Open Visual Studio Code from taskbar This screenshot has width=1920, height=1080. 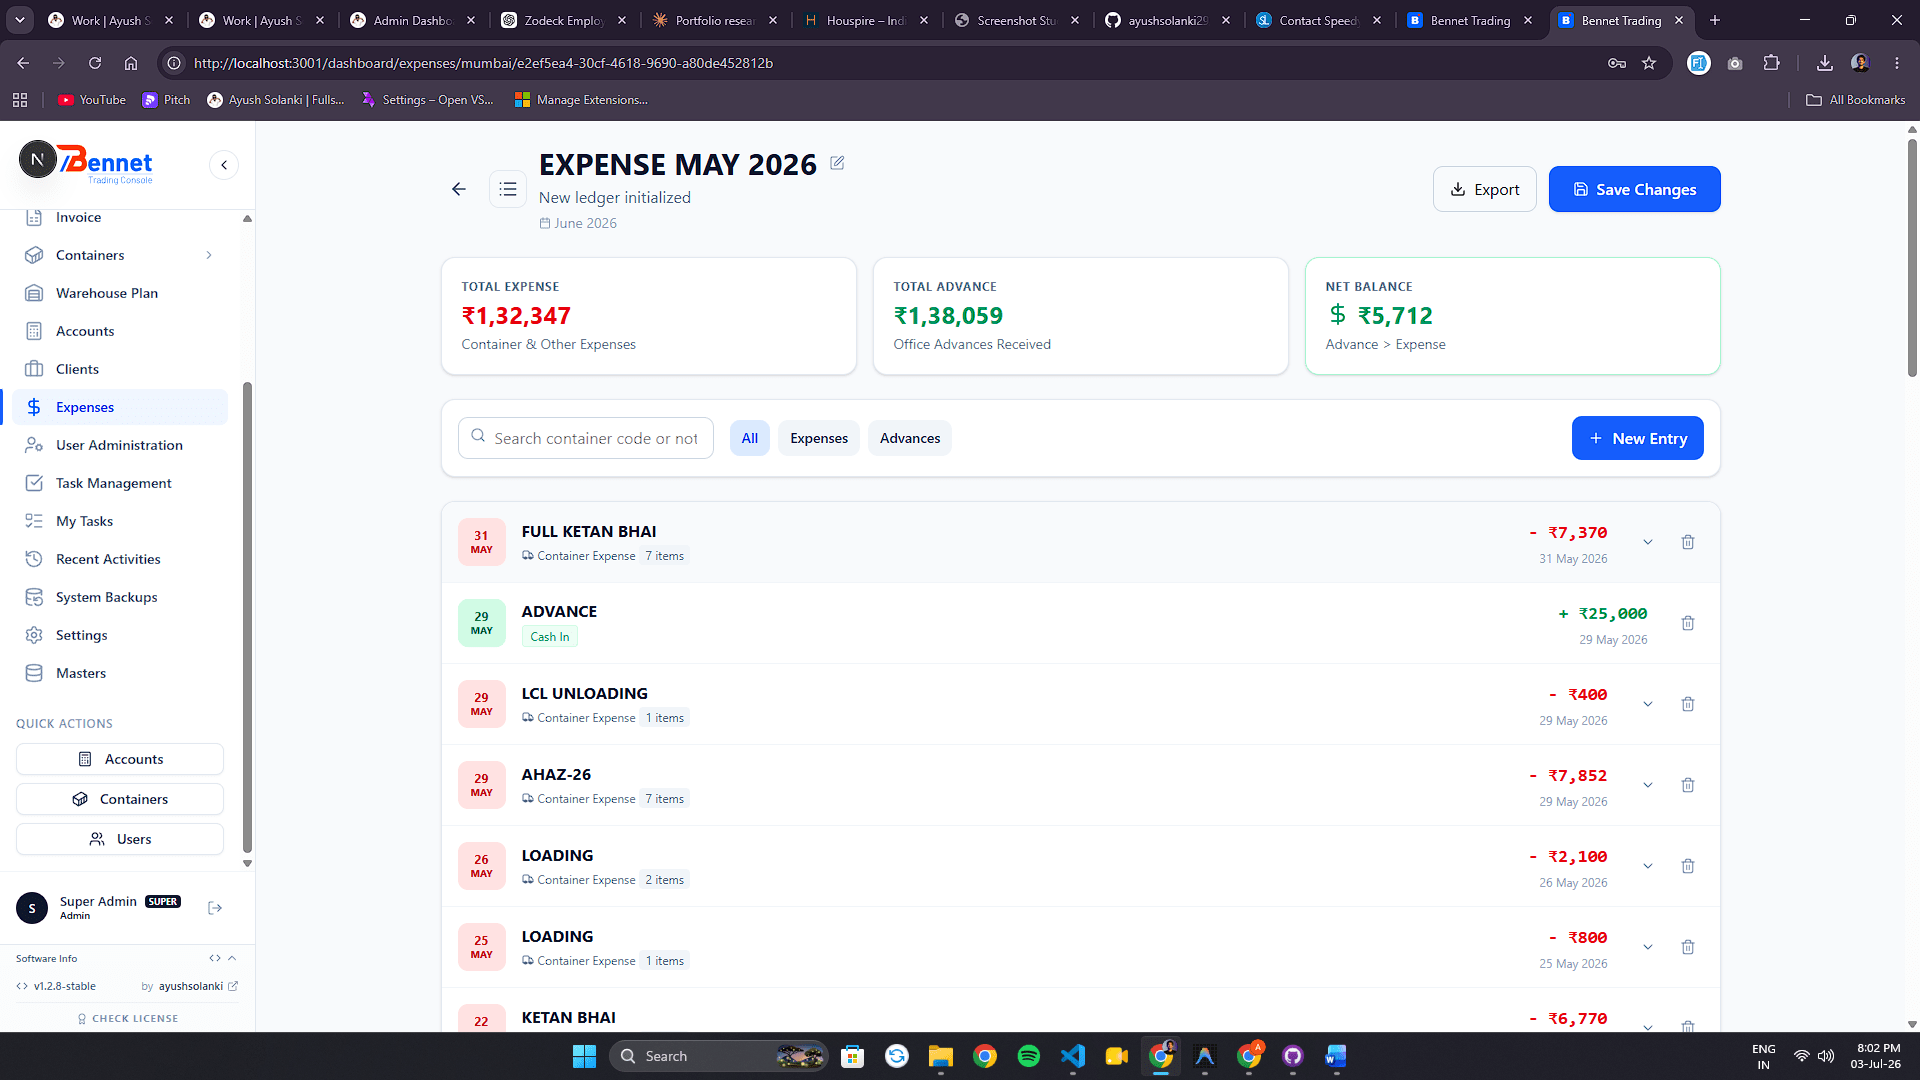coord(1073,1056)
